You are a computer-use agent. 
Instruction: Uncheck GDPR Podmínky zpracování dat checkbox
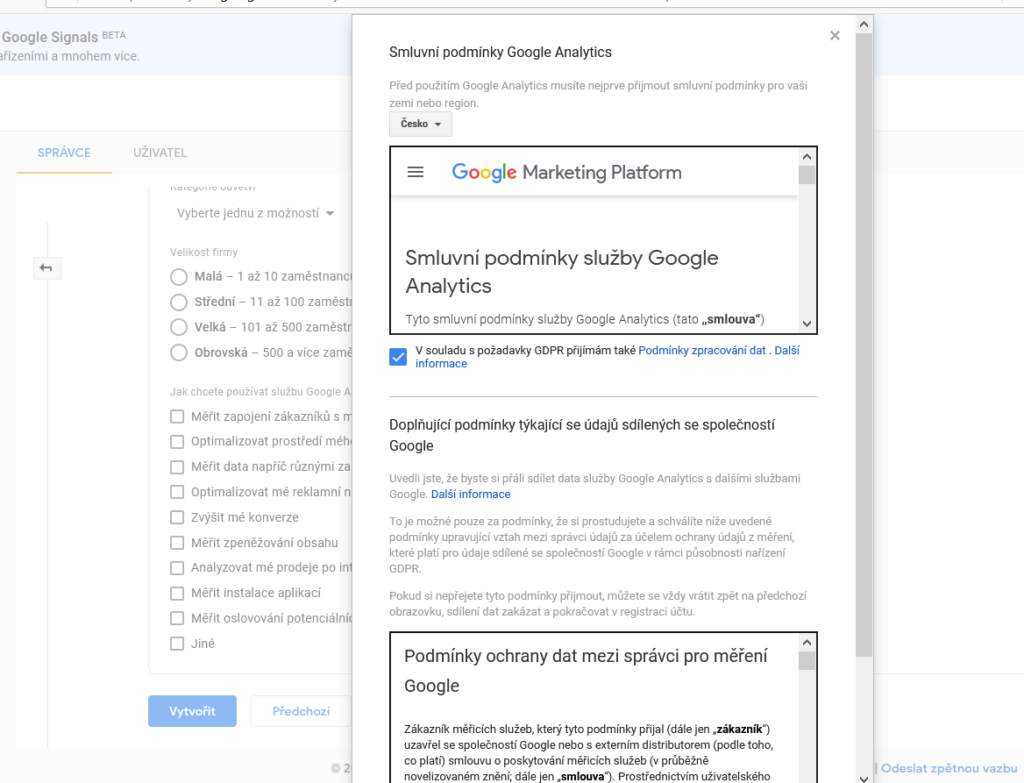click(398, 357)
